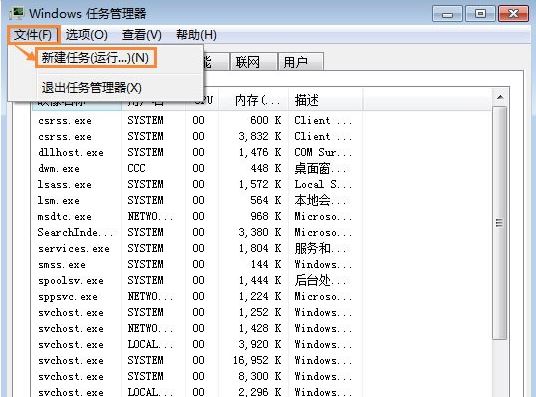Maximize the Task Manager window
This screenshot has width=536, height=397.
click(x=480, y=14)
